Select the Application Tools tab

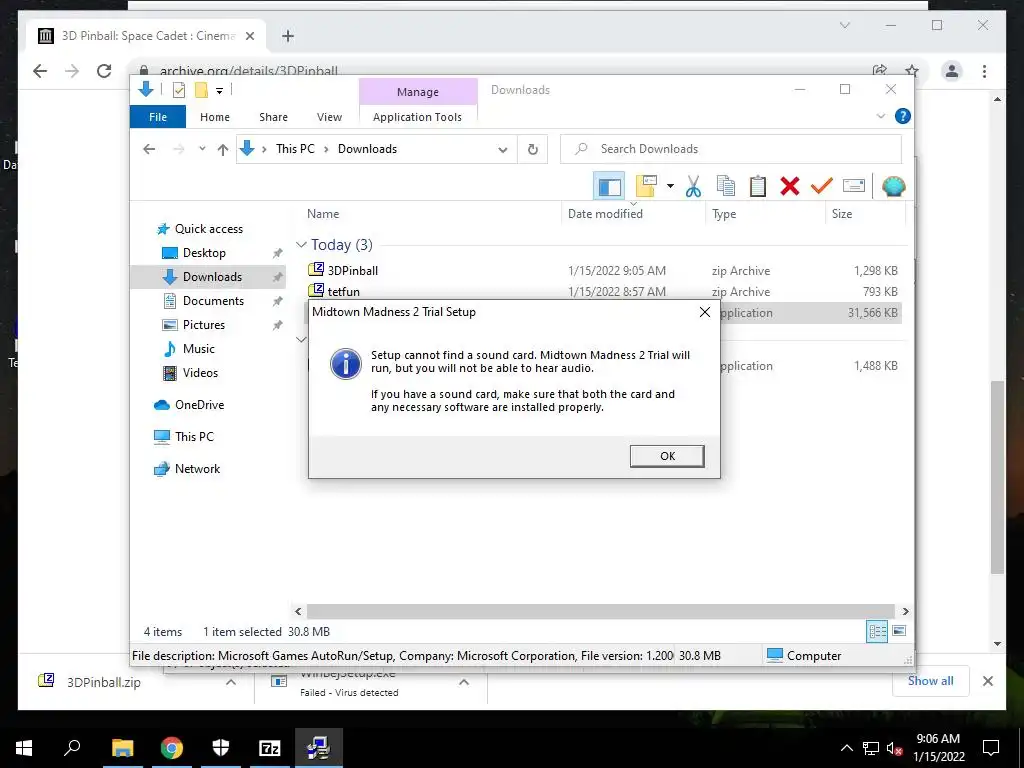pos(417,117)
